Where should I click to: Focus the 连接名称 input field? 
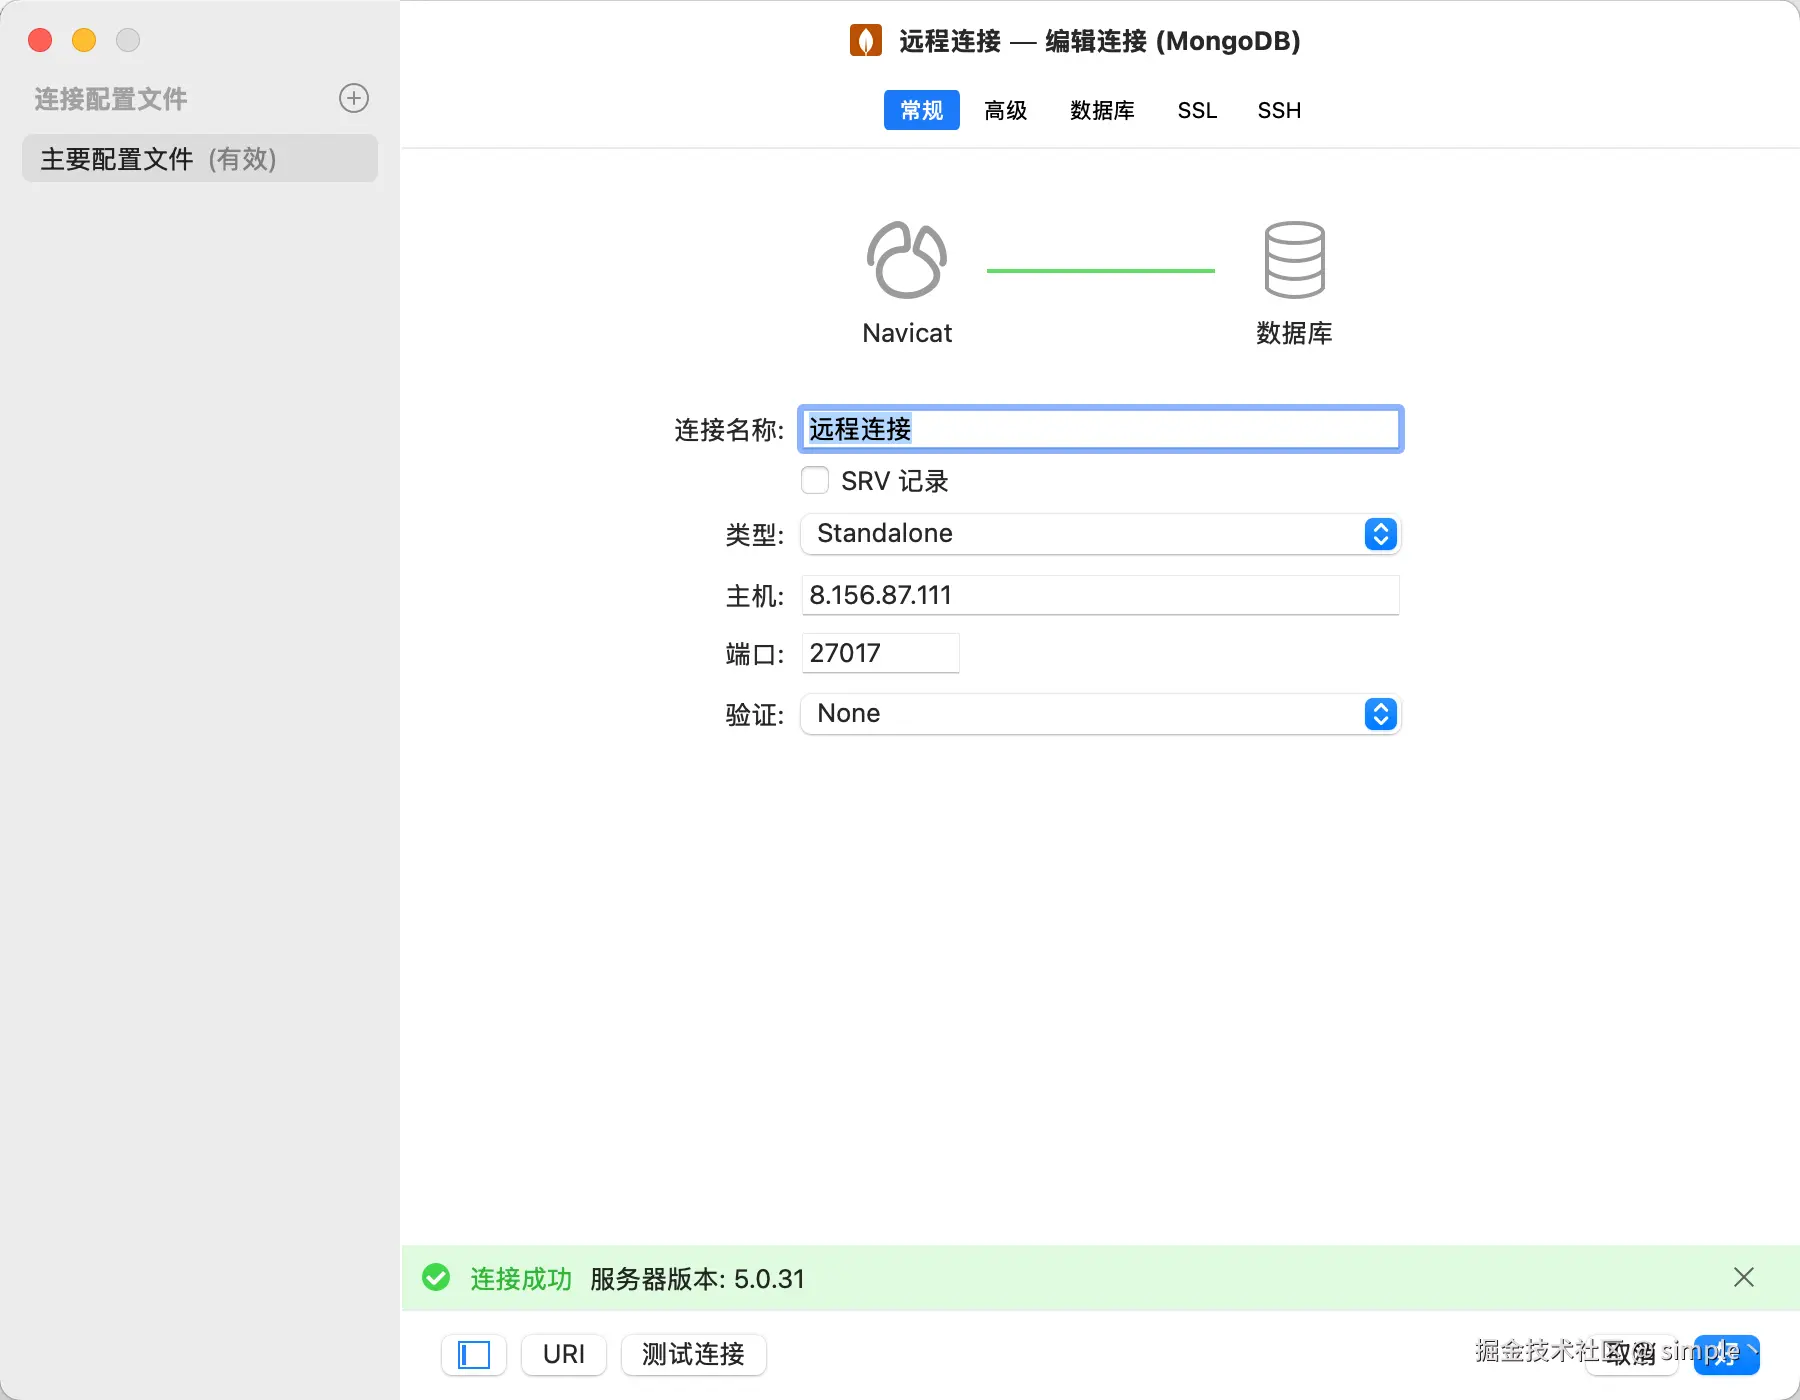click(1100, 429)
